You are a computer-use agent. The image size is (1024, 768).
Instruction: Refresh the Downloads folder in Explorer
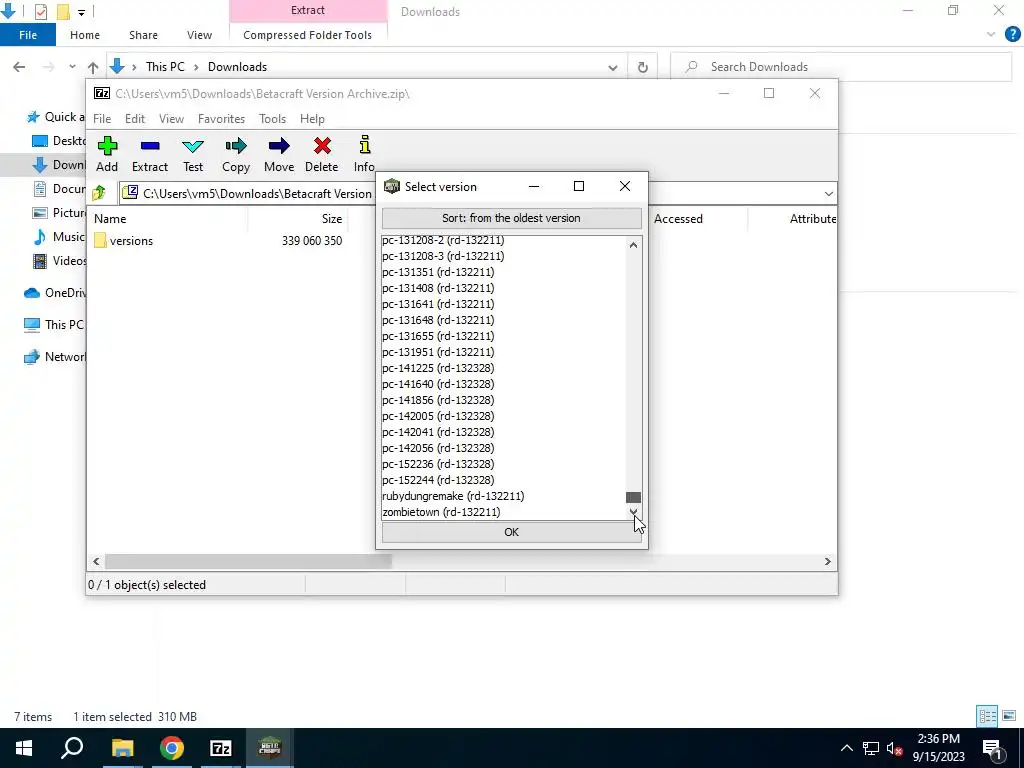pos(643,67)
